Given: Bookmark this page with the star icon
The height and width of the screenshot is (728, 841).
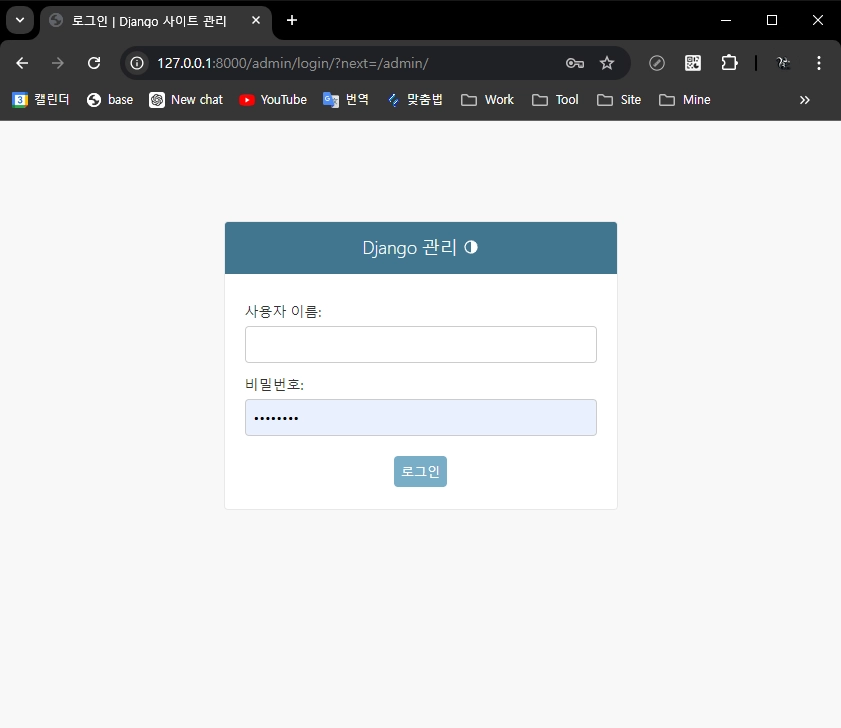Looking at the screenshot, I should coord(607,63).
